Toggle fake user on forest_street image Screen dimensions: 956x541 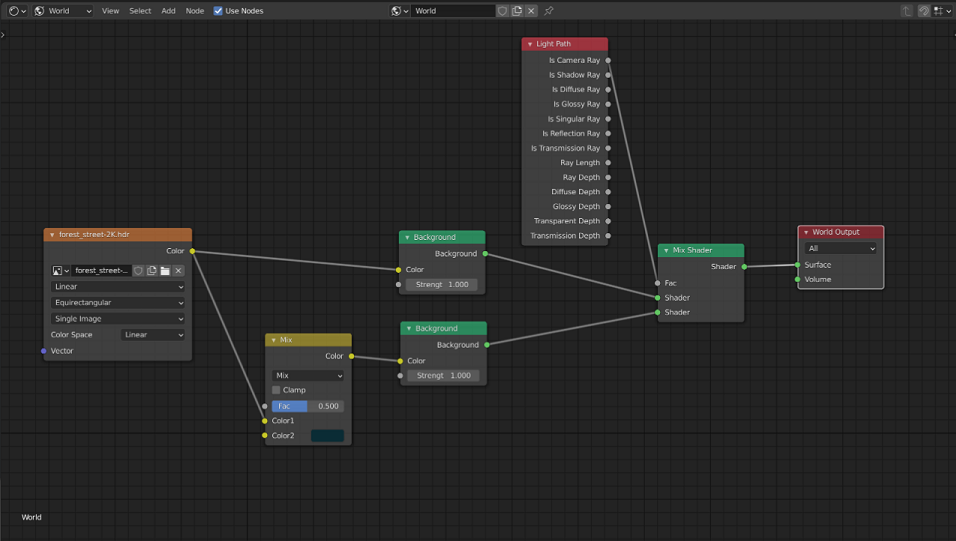(138, 270)
